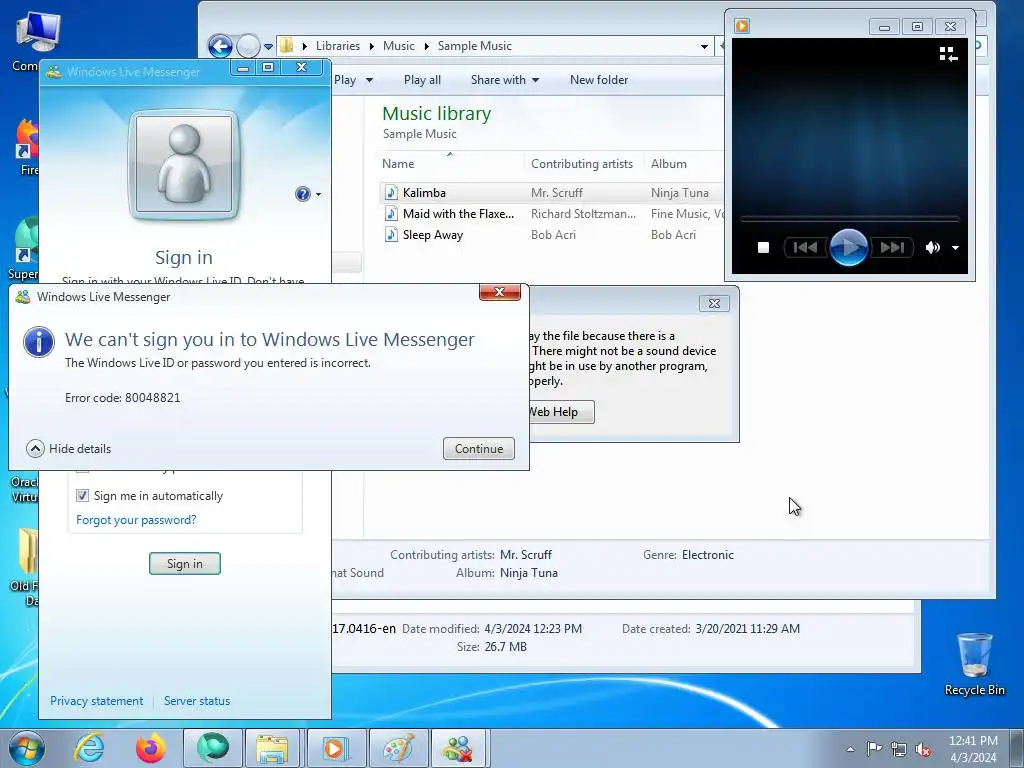Select Maid with the Flaxe... file
This screenshot has width=1024, height=768.
(458, 214)
